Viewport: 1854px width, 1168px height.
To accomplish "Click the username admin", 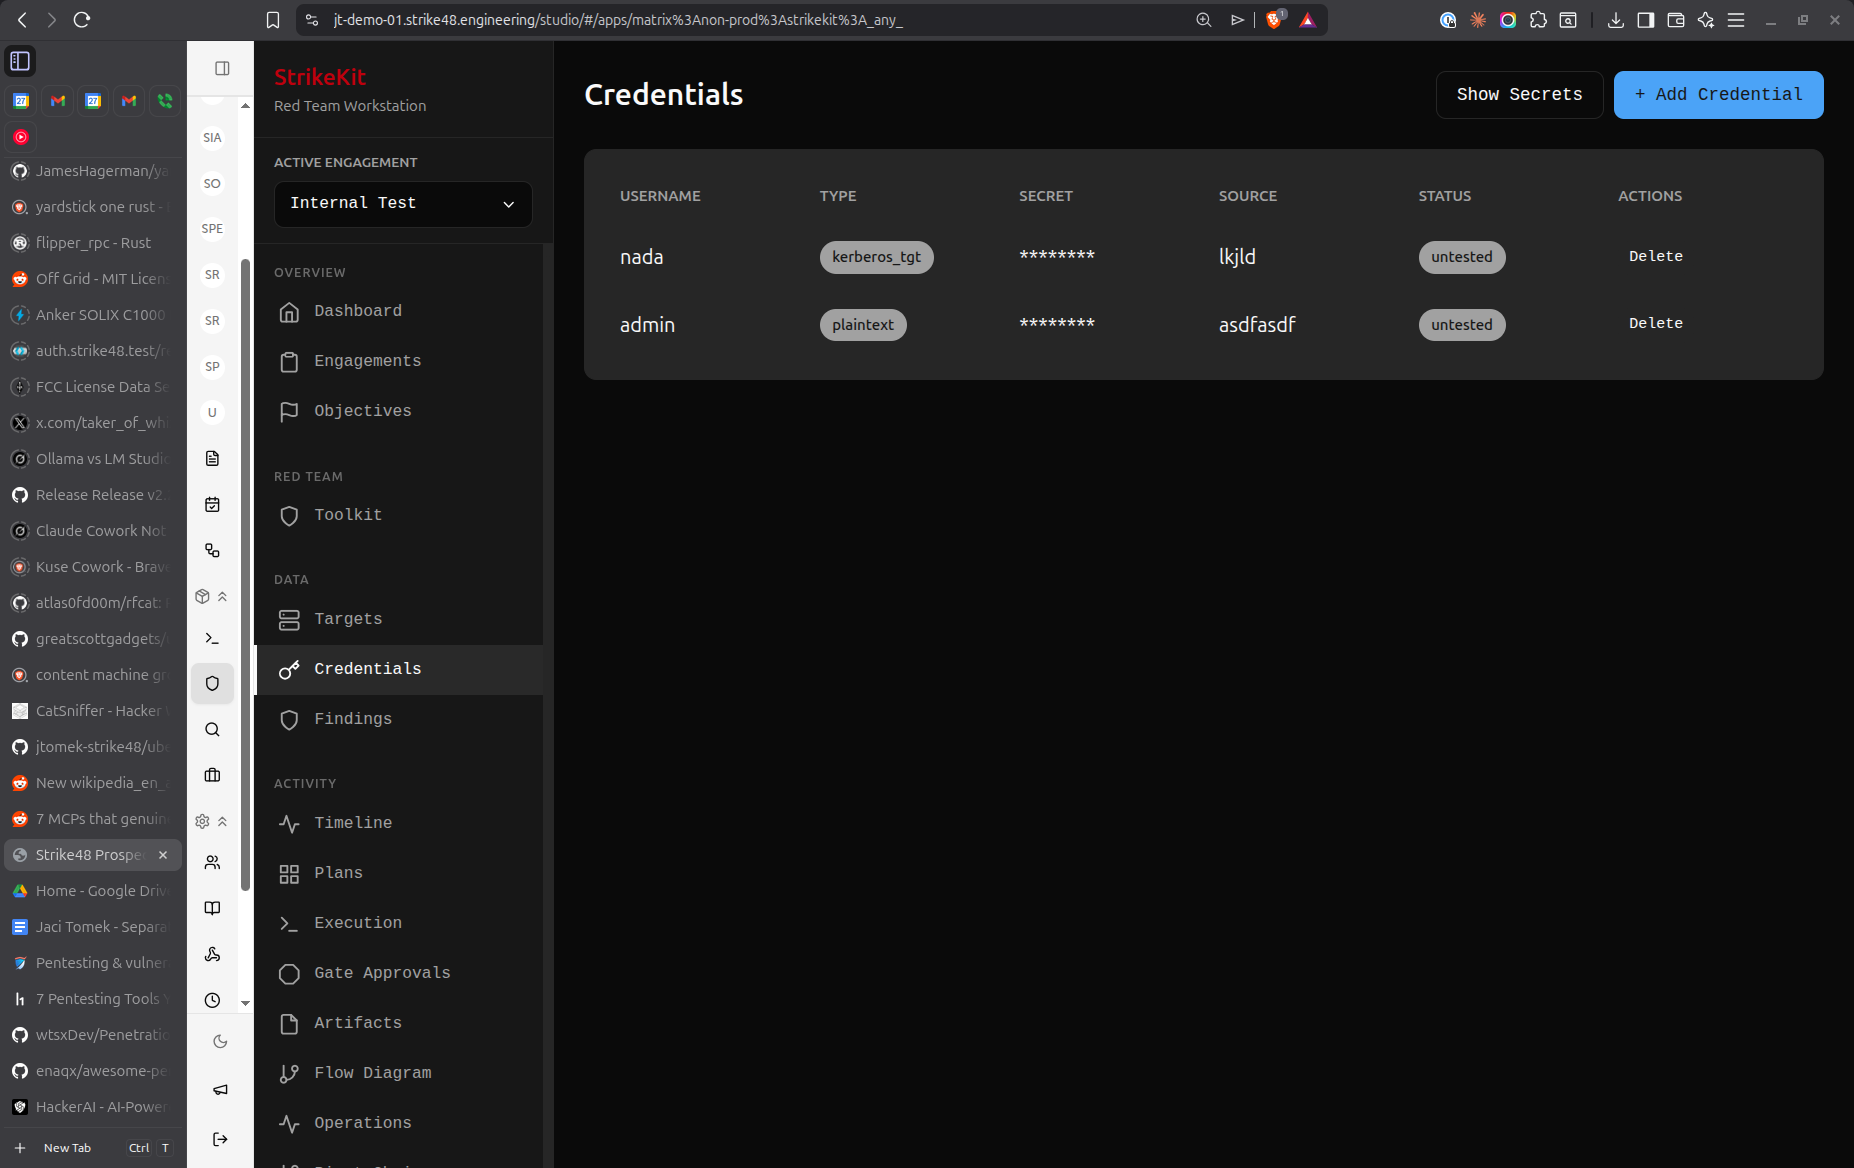I will pos(647,325).
